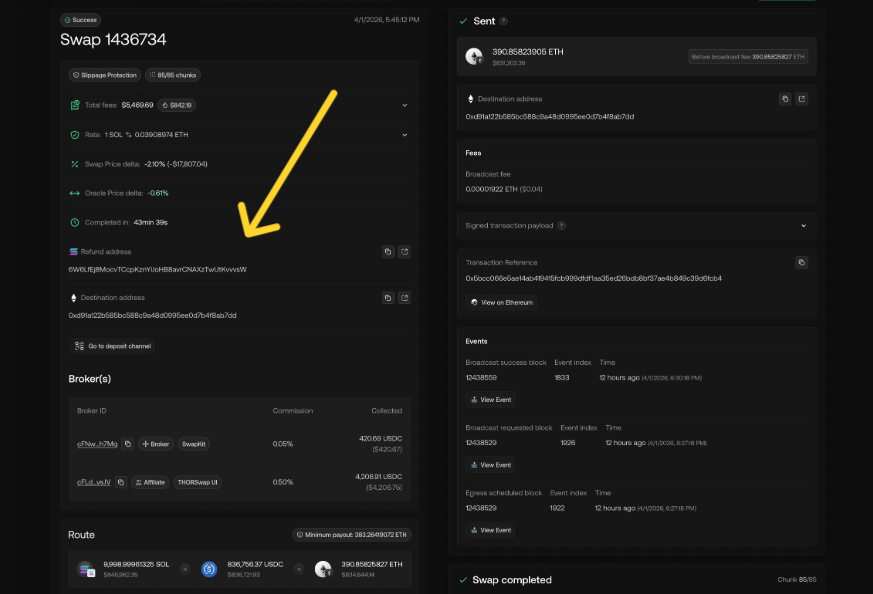Expand the Signed transaction payload section

[802, 225]
